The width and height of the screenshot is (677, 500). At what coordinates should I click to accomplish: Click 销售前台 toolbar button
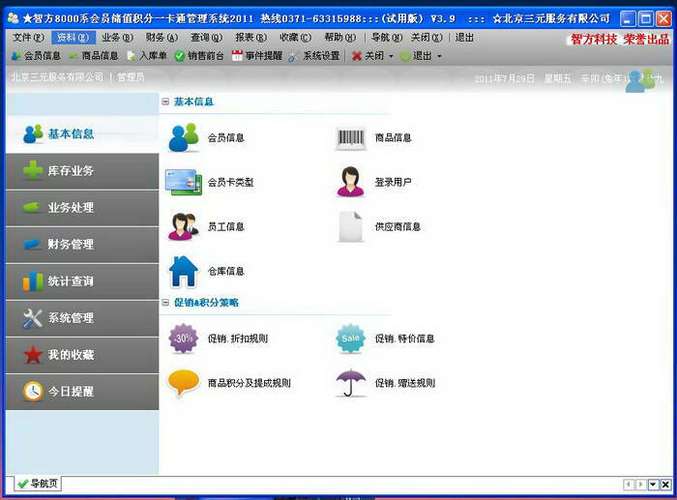point(199,56)
